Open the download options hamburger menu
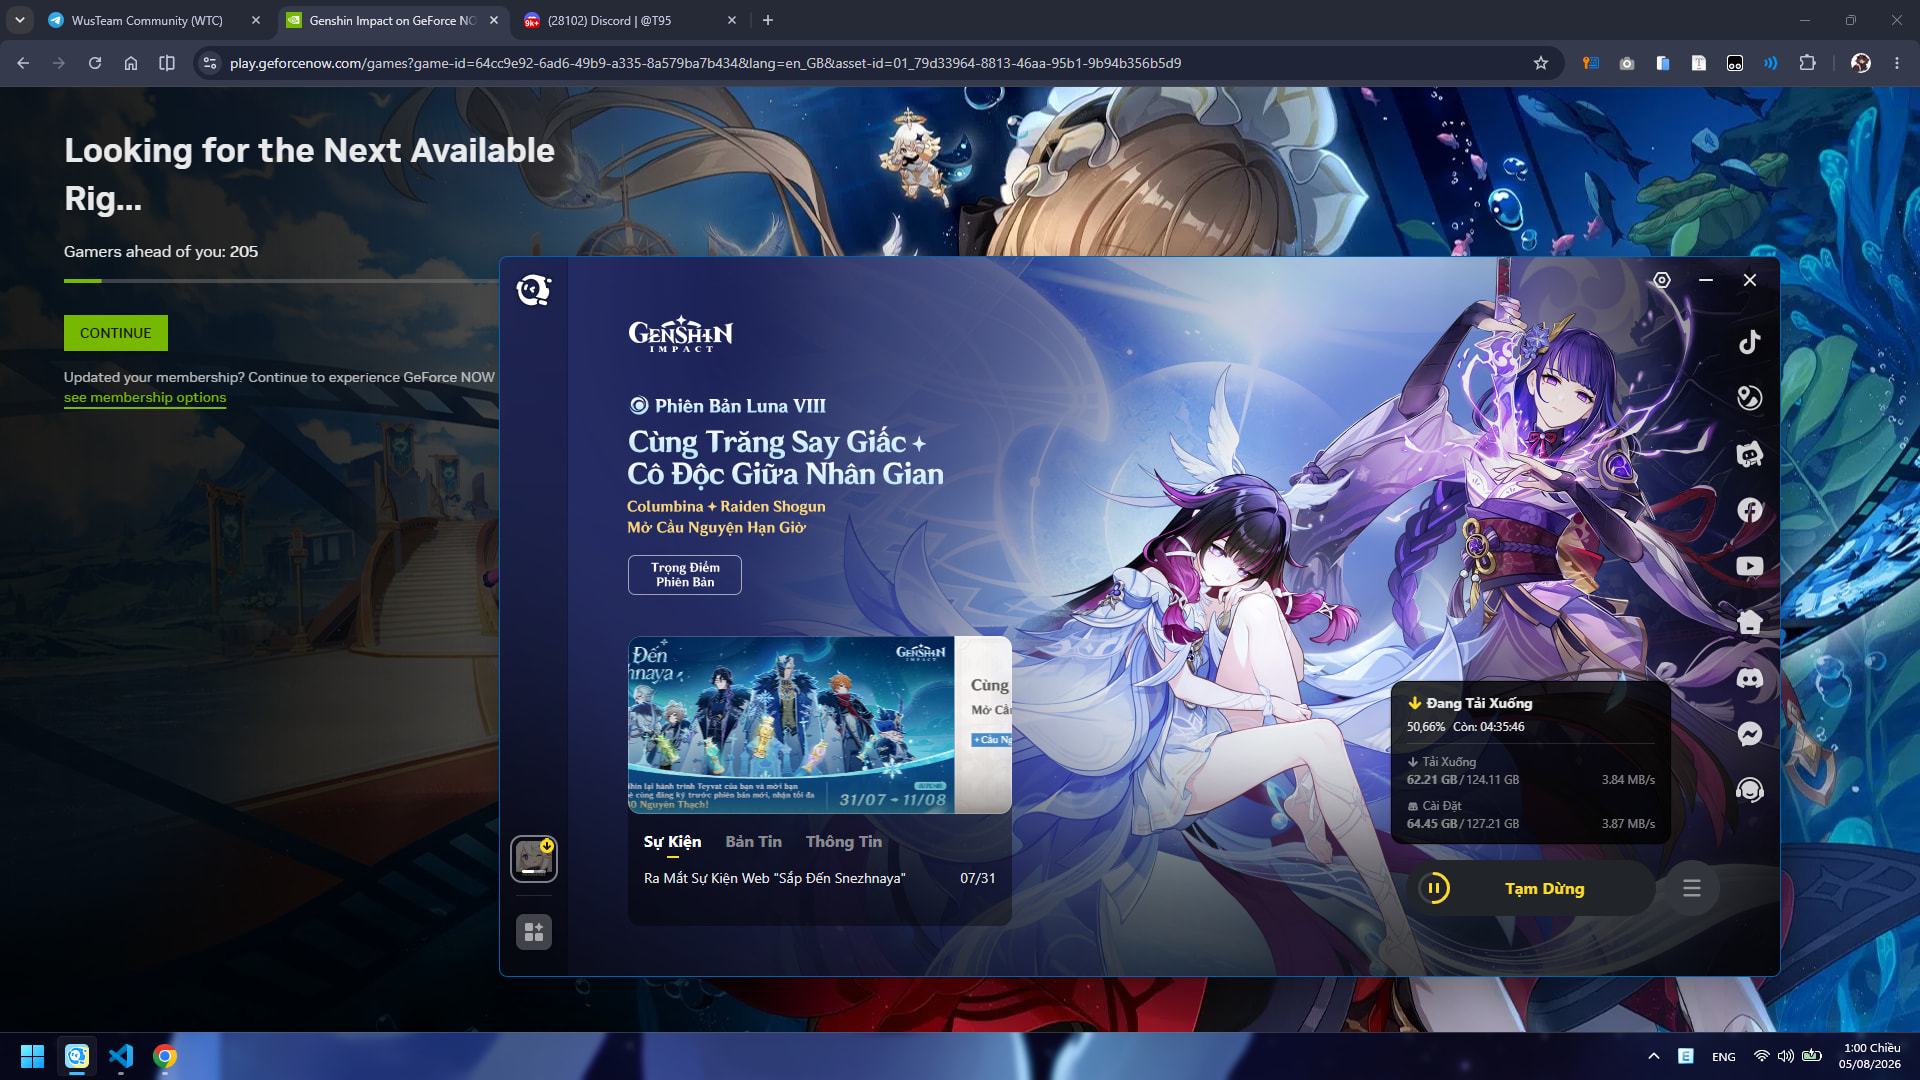 1692,888
